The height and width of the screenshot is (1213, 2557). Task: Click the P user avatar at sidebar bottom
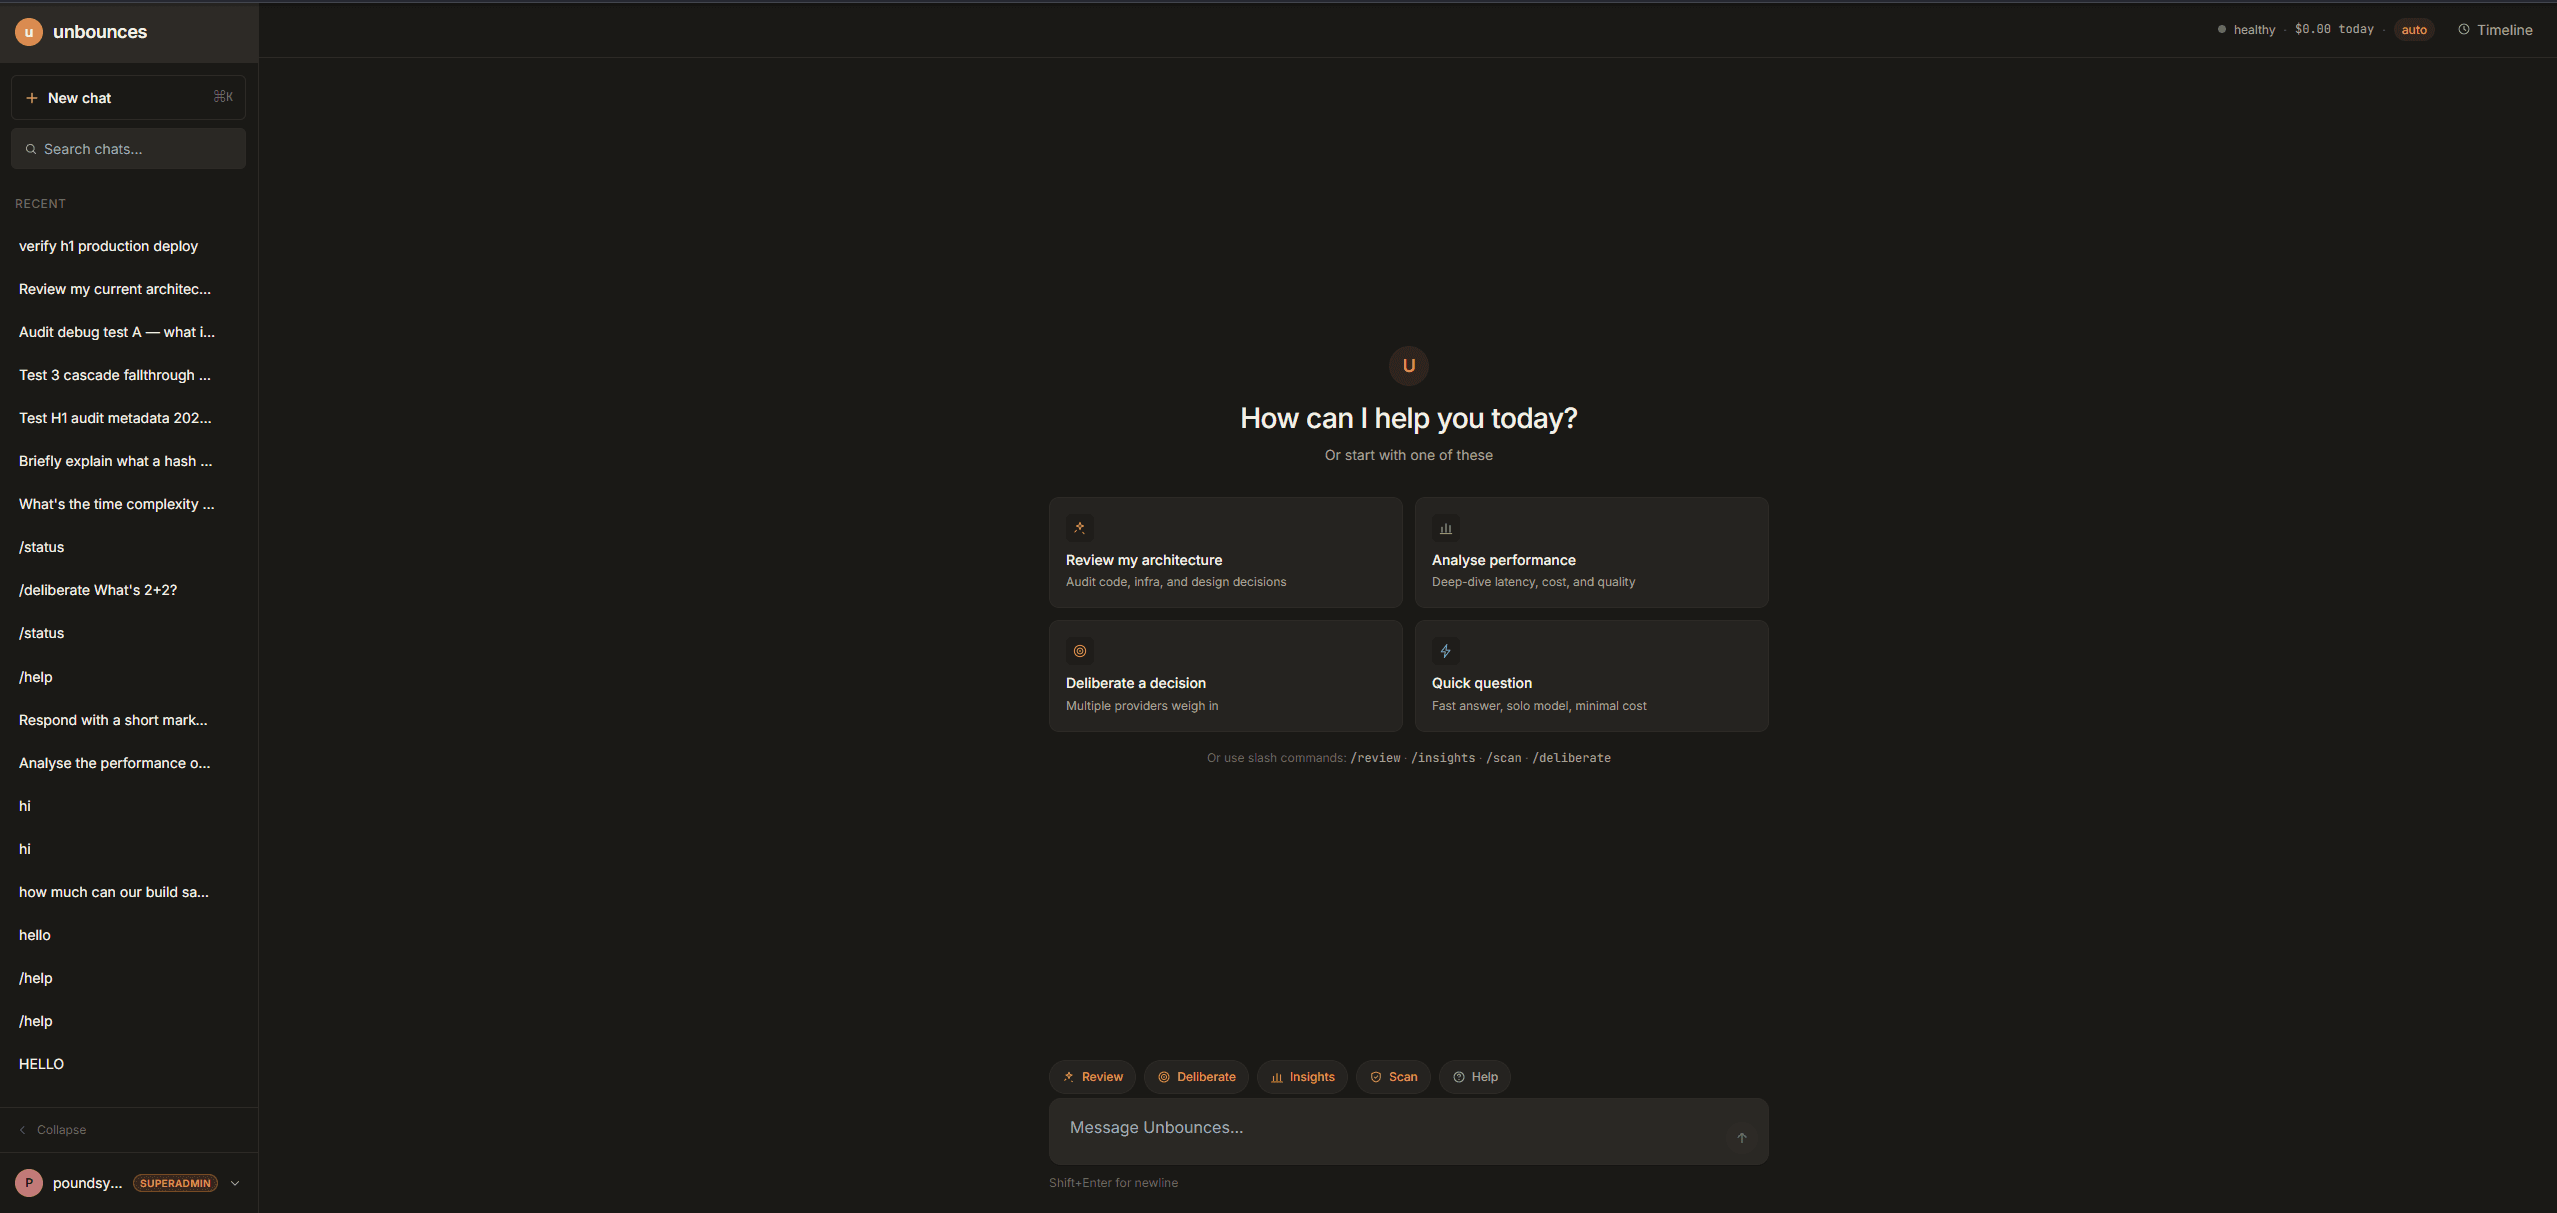pyautogui.click(x=29, y=1183)
